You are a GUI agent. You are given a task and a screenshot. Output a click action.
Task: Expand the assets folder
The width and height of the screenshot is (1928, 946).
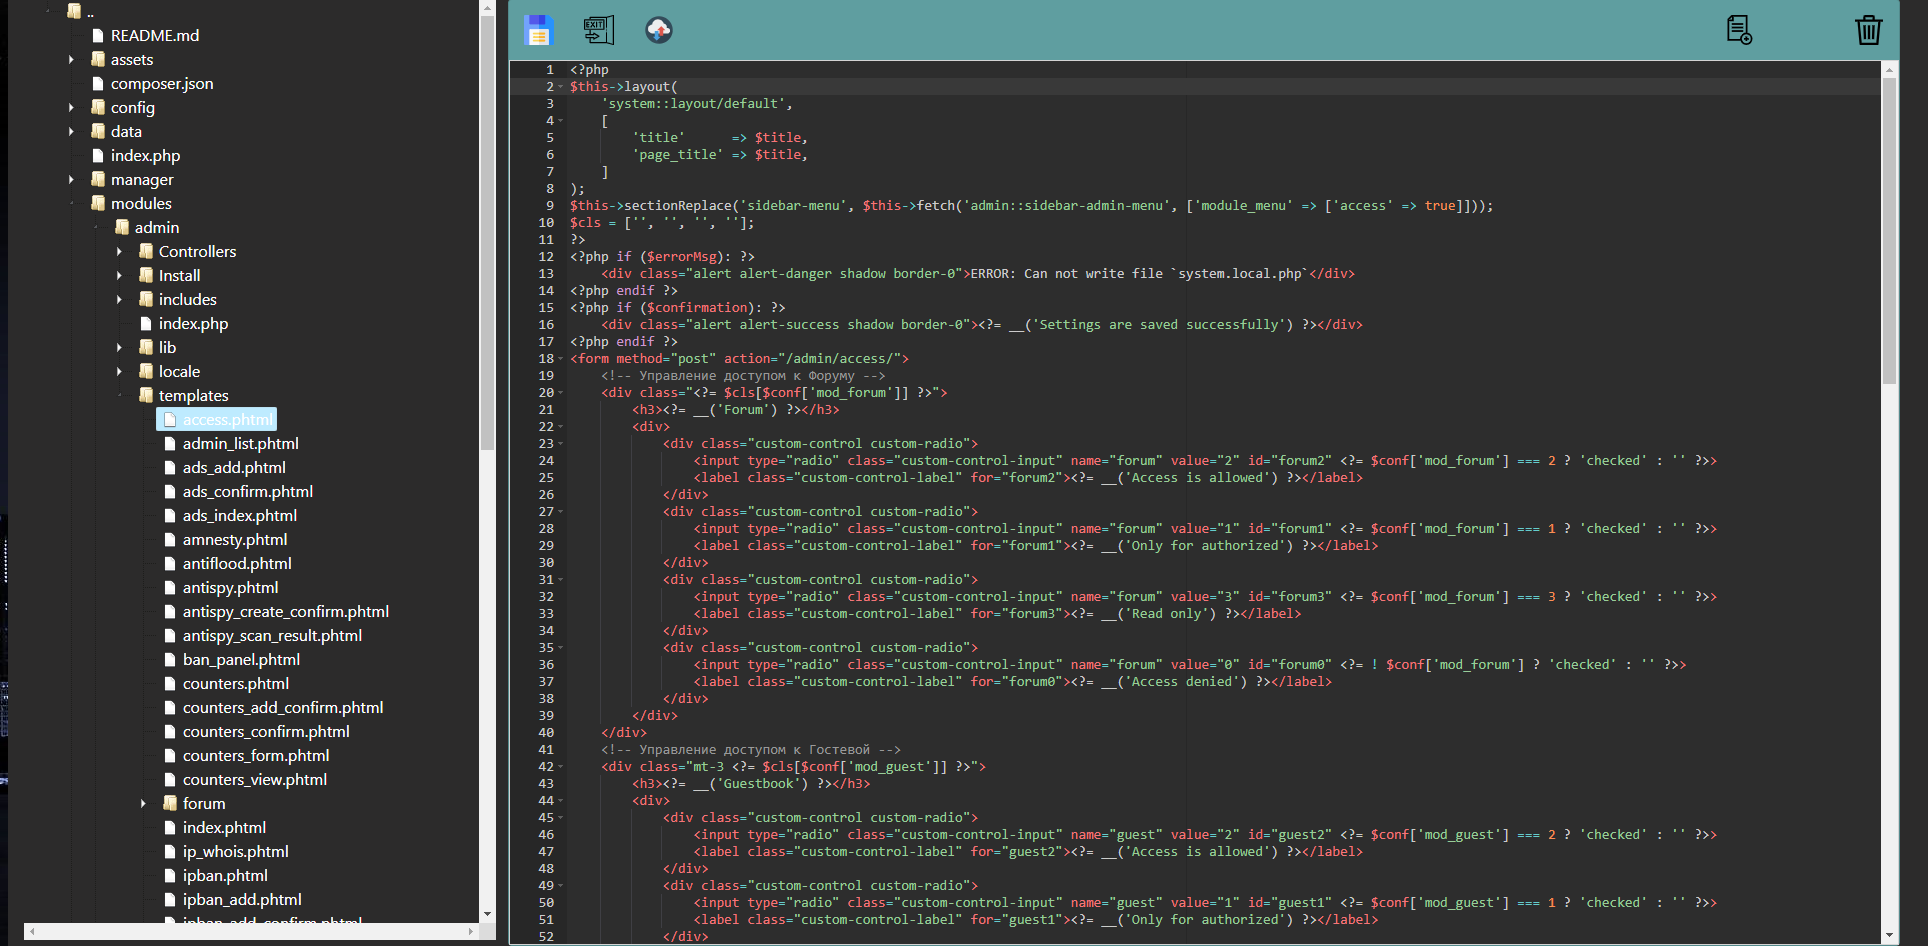click(71, 60)
